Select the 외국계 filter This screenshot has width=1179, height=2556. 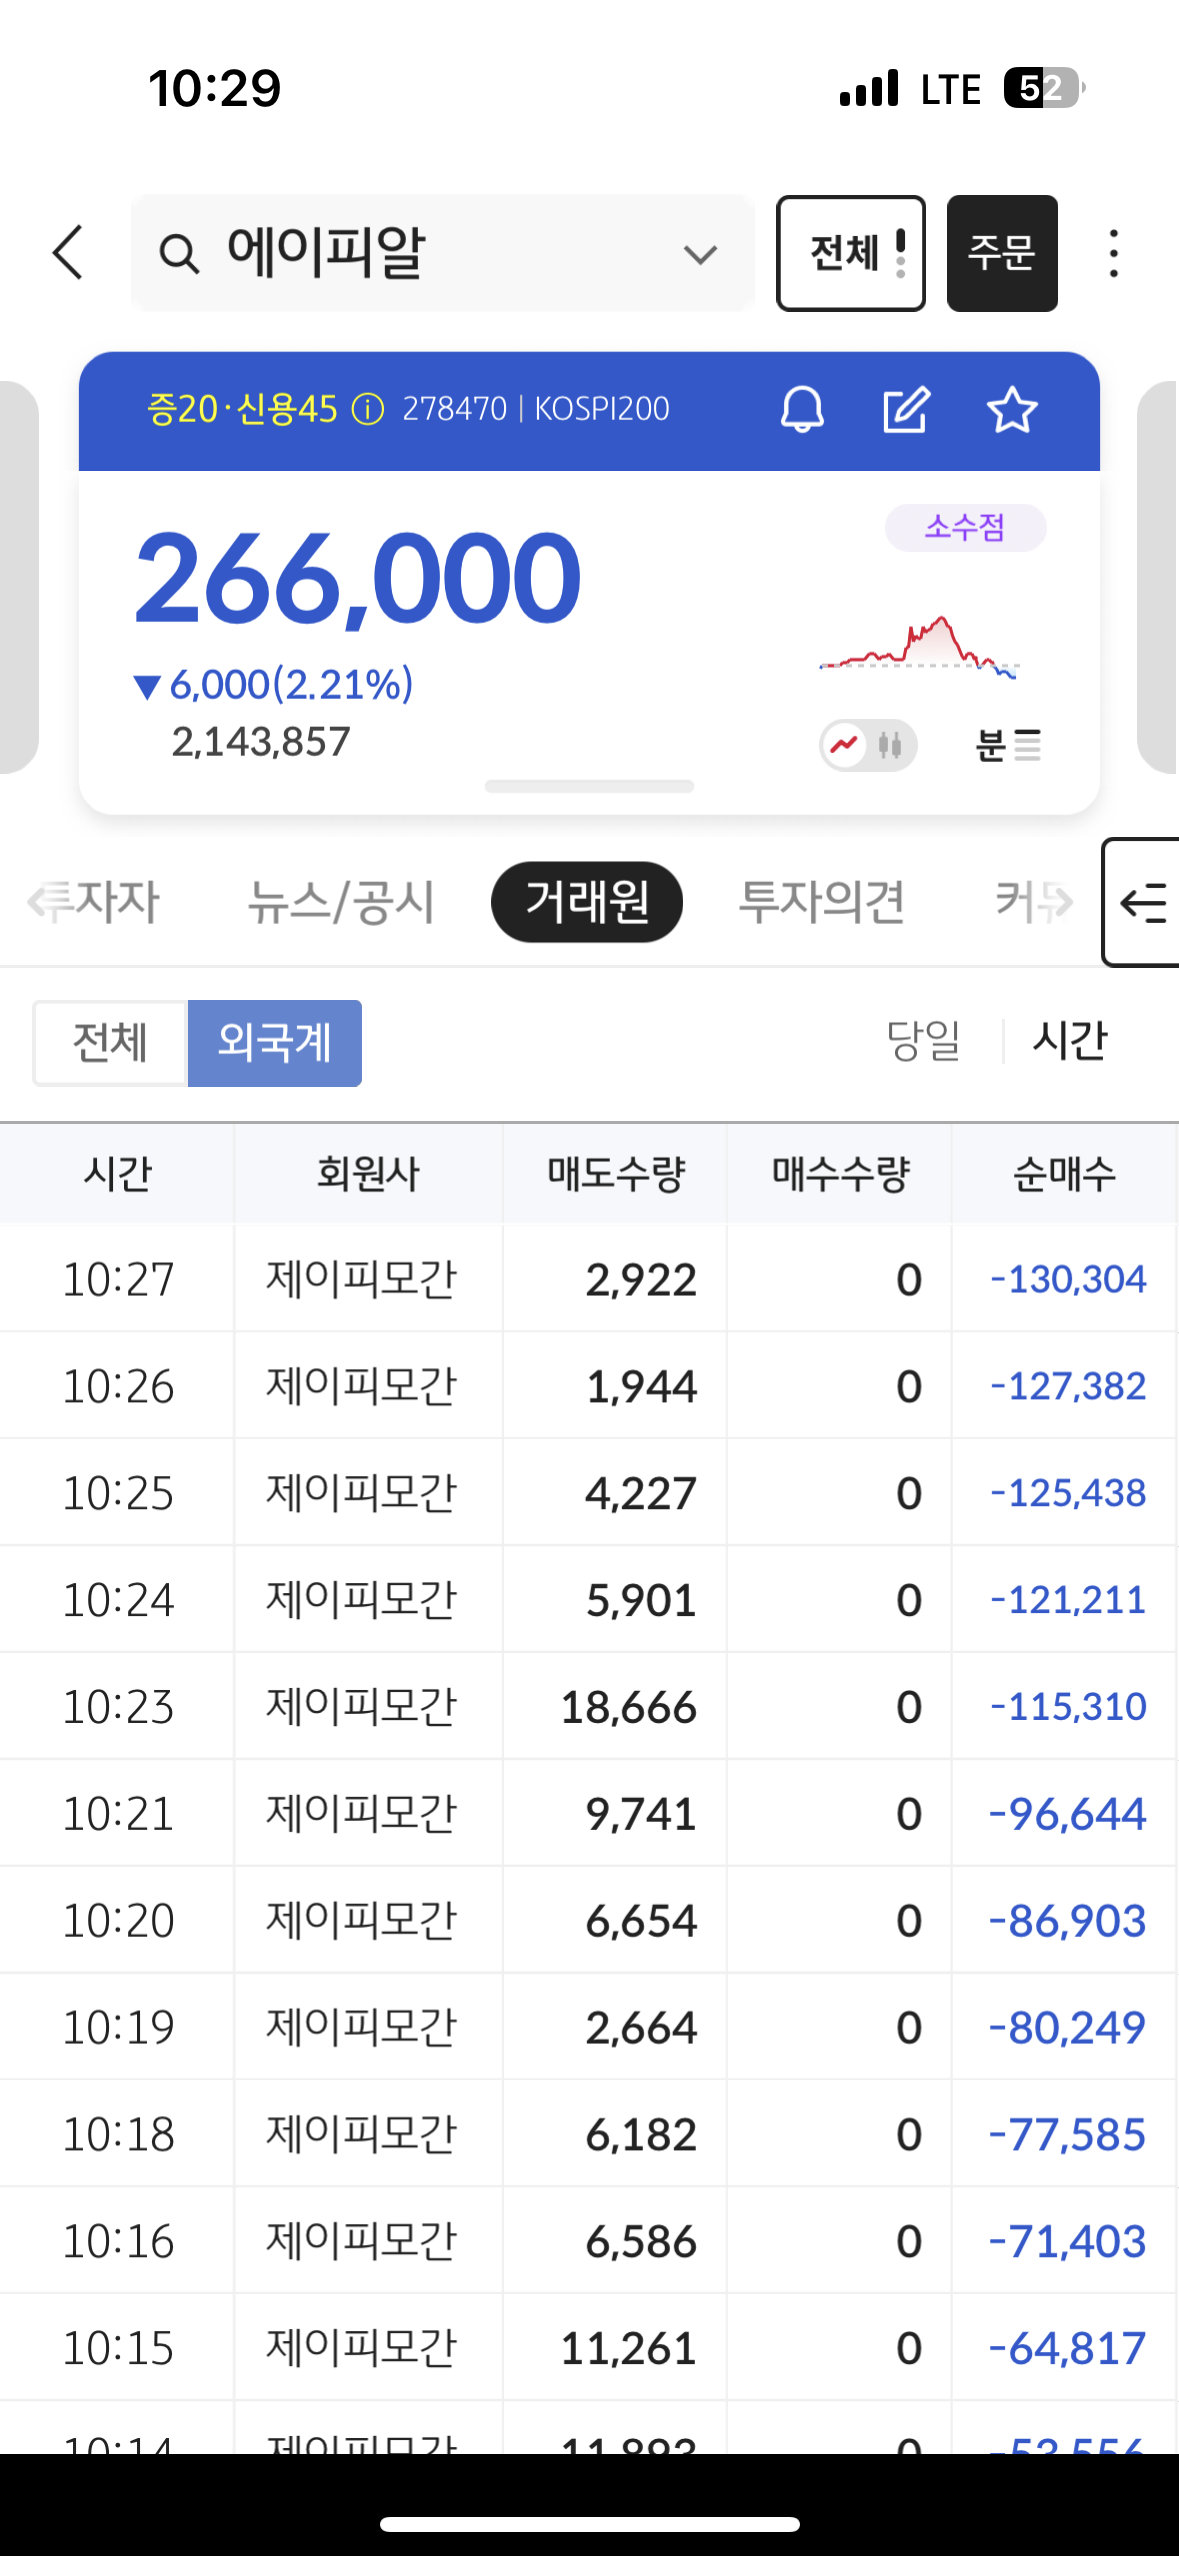click(x=275, y=1043)
